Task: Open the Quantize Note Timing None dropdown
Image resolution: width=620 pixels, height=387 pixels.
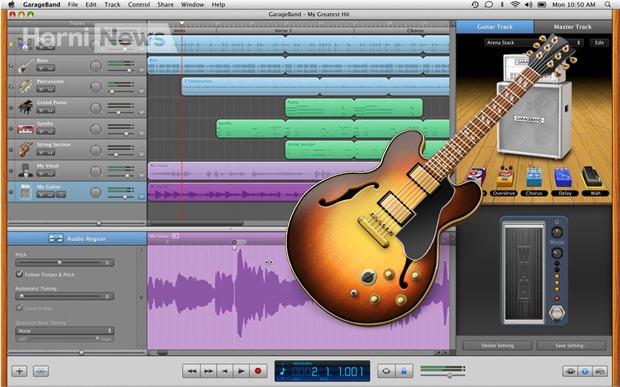Action: pos(65,330)
